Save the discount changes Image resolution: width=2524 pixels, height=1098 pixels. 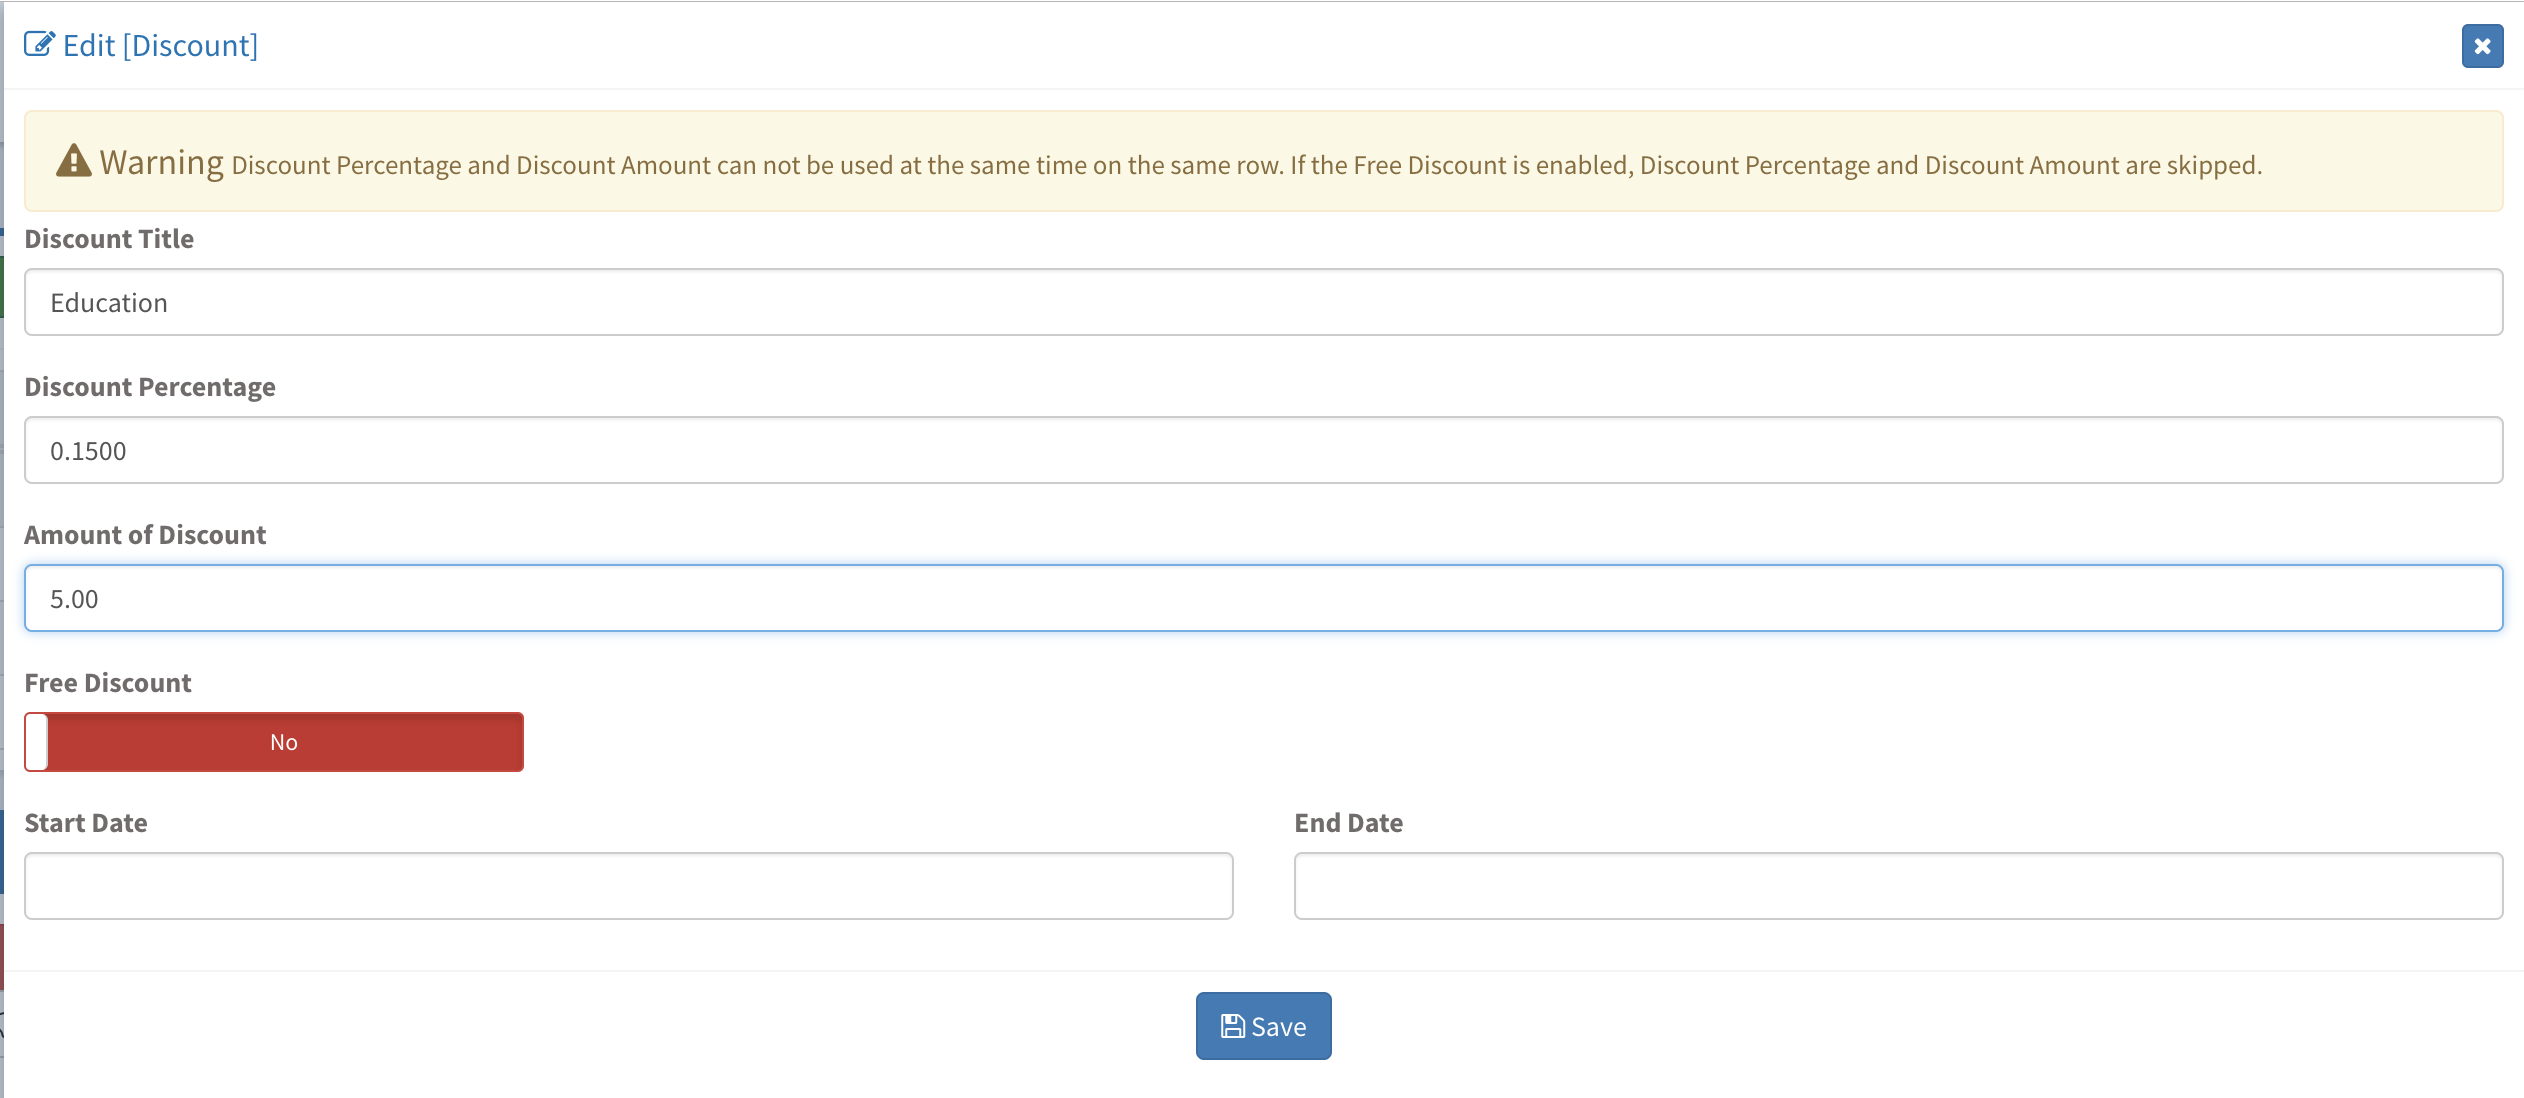1263,1026
